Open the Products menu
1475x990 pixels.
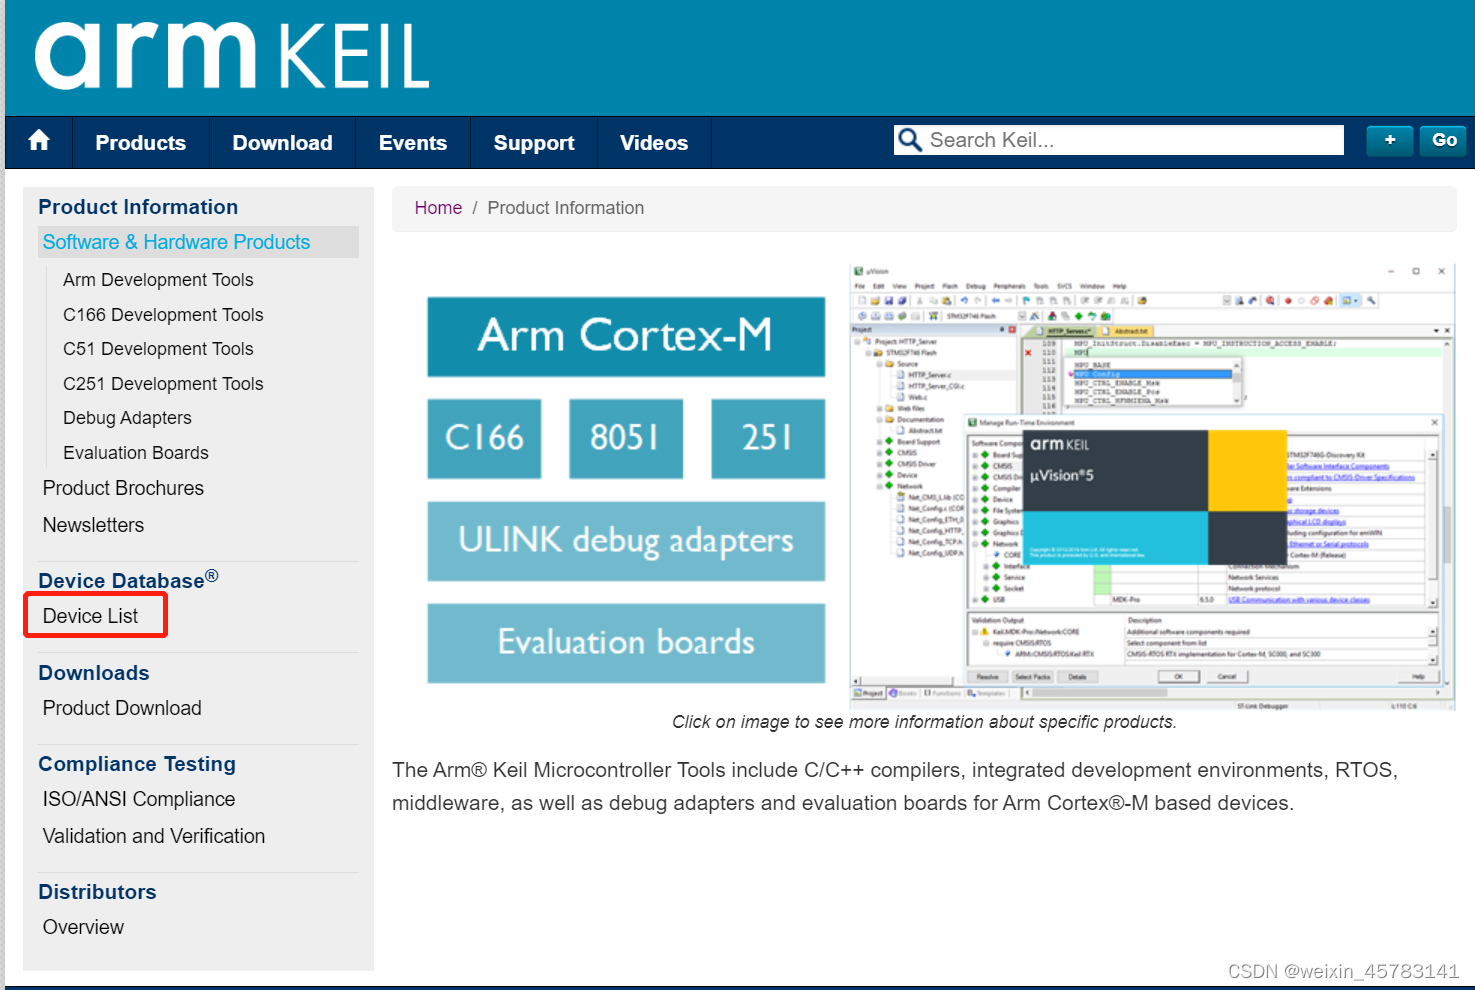[x=140, y=142]
